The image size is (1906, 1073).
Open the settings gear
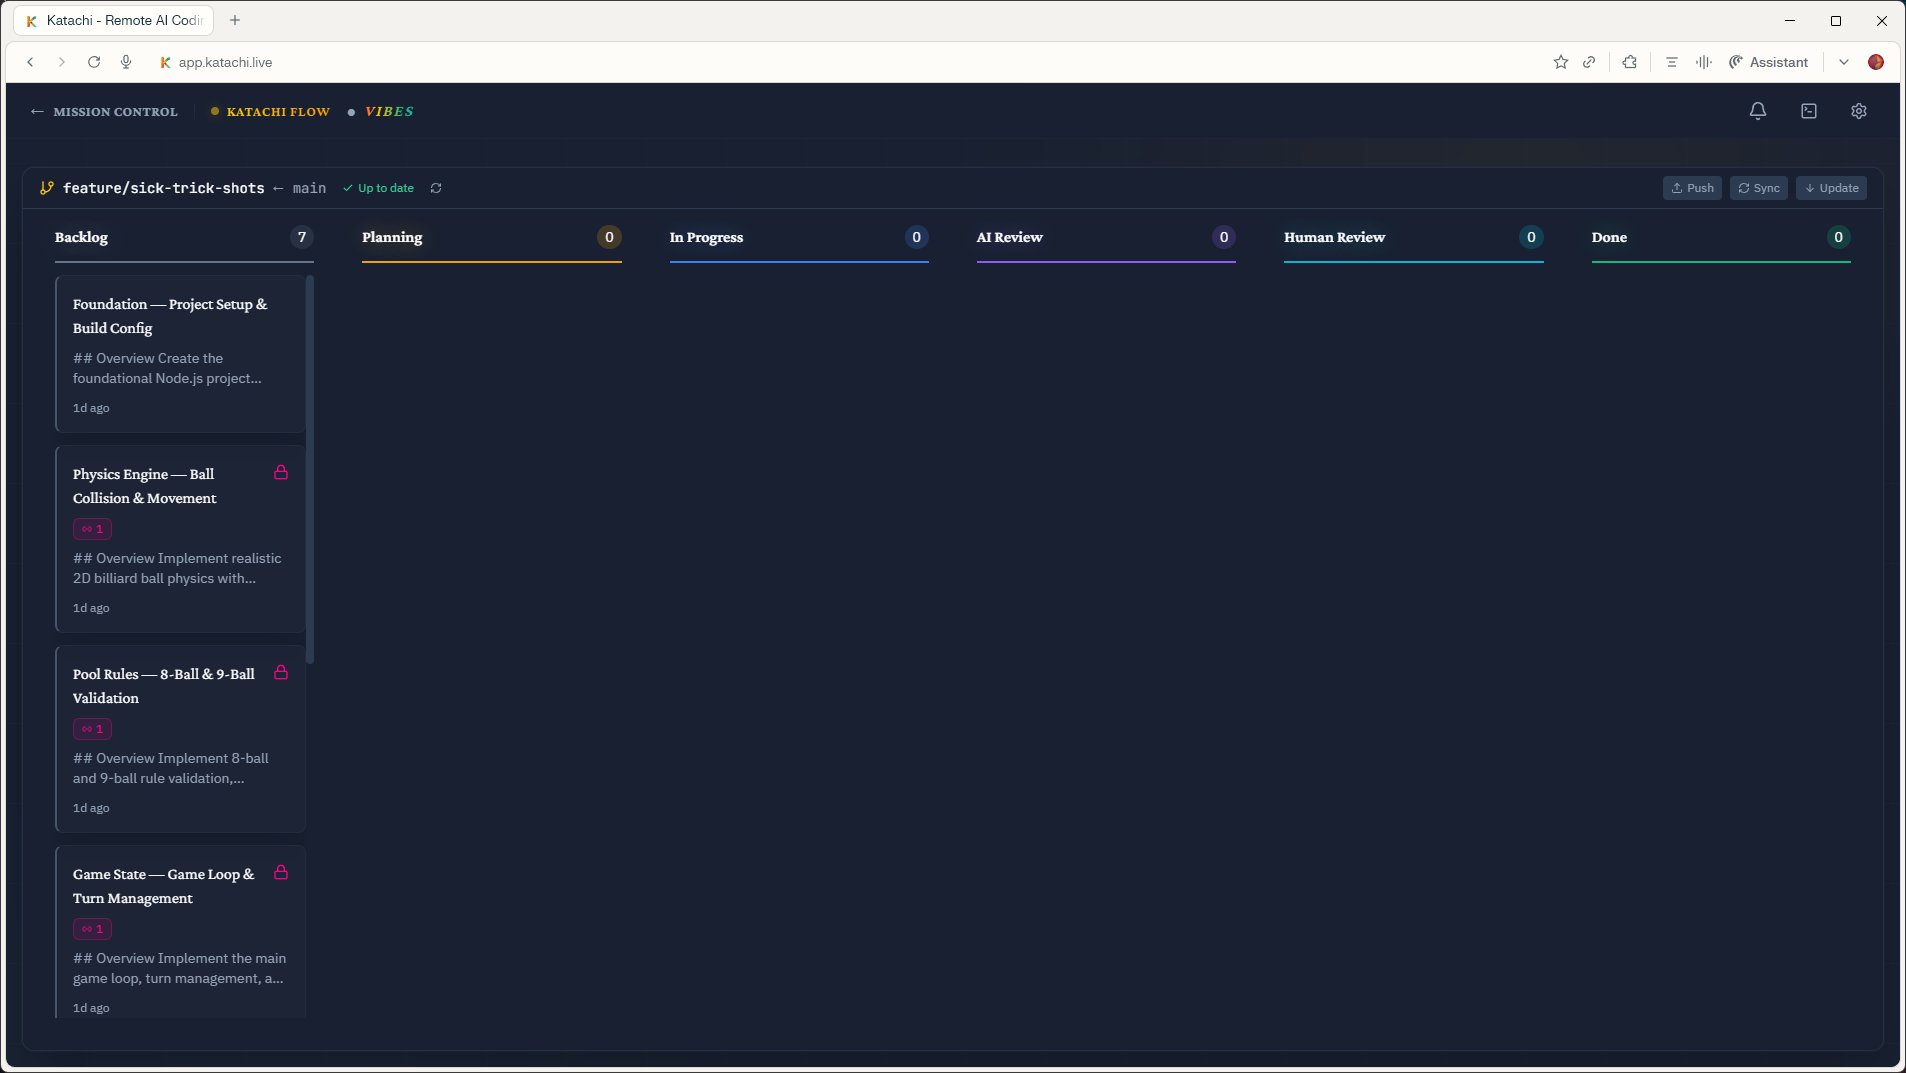[1858, 111]
